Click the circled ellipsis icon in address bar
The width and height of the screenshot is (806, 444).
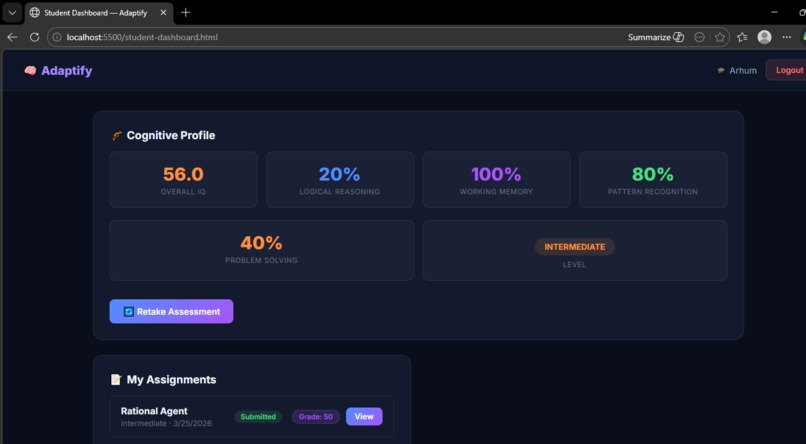[699, 37]
